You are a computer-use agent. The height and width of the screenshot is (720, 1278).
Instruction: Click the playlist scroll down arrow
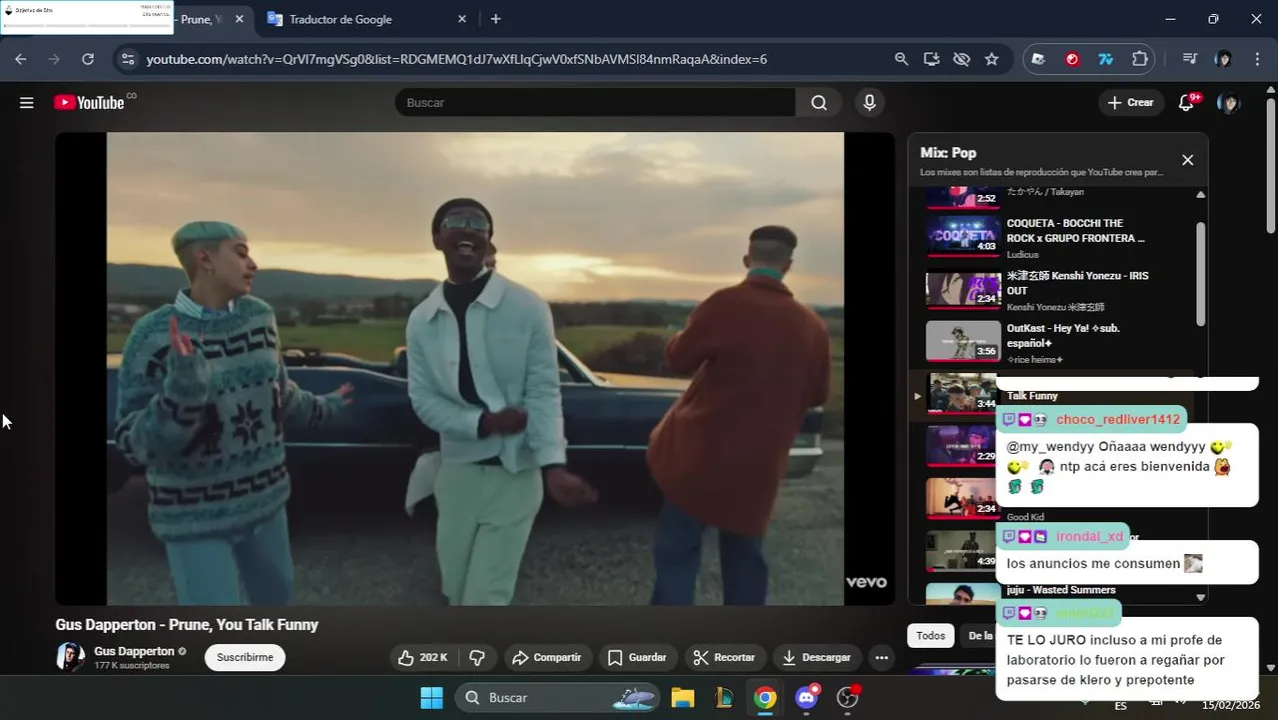tap(1201, 597)
